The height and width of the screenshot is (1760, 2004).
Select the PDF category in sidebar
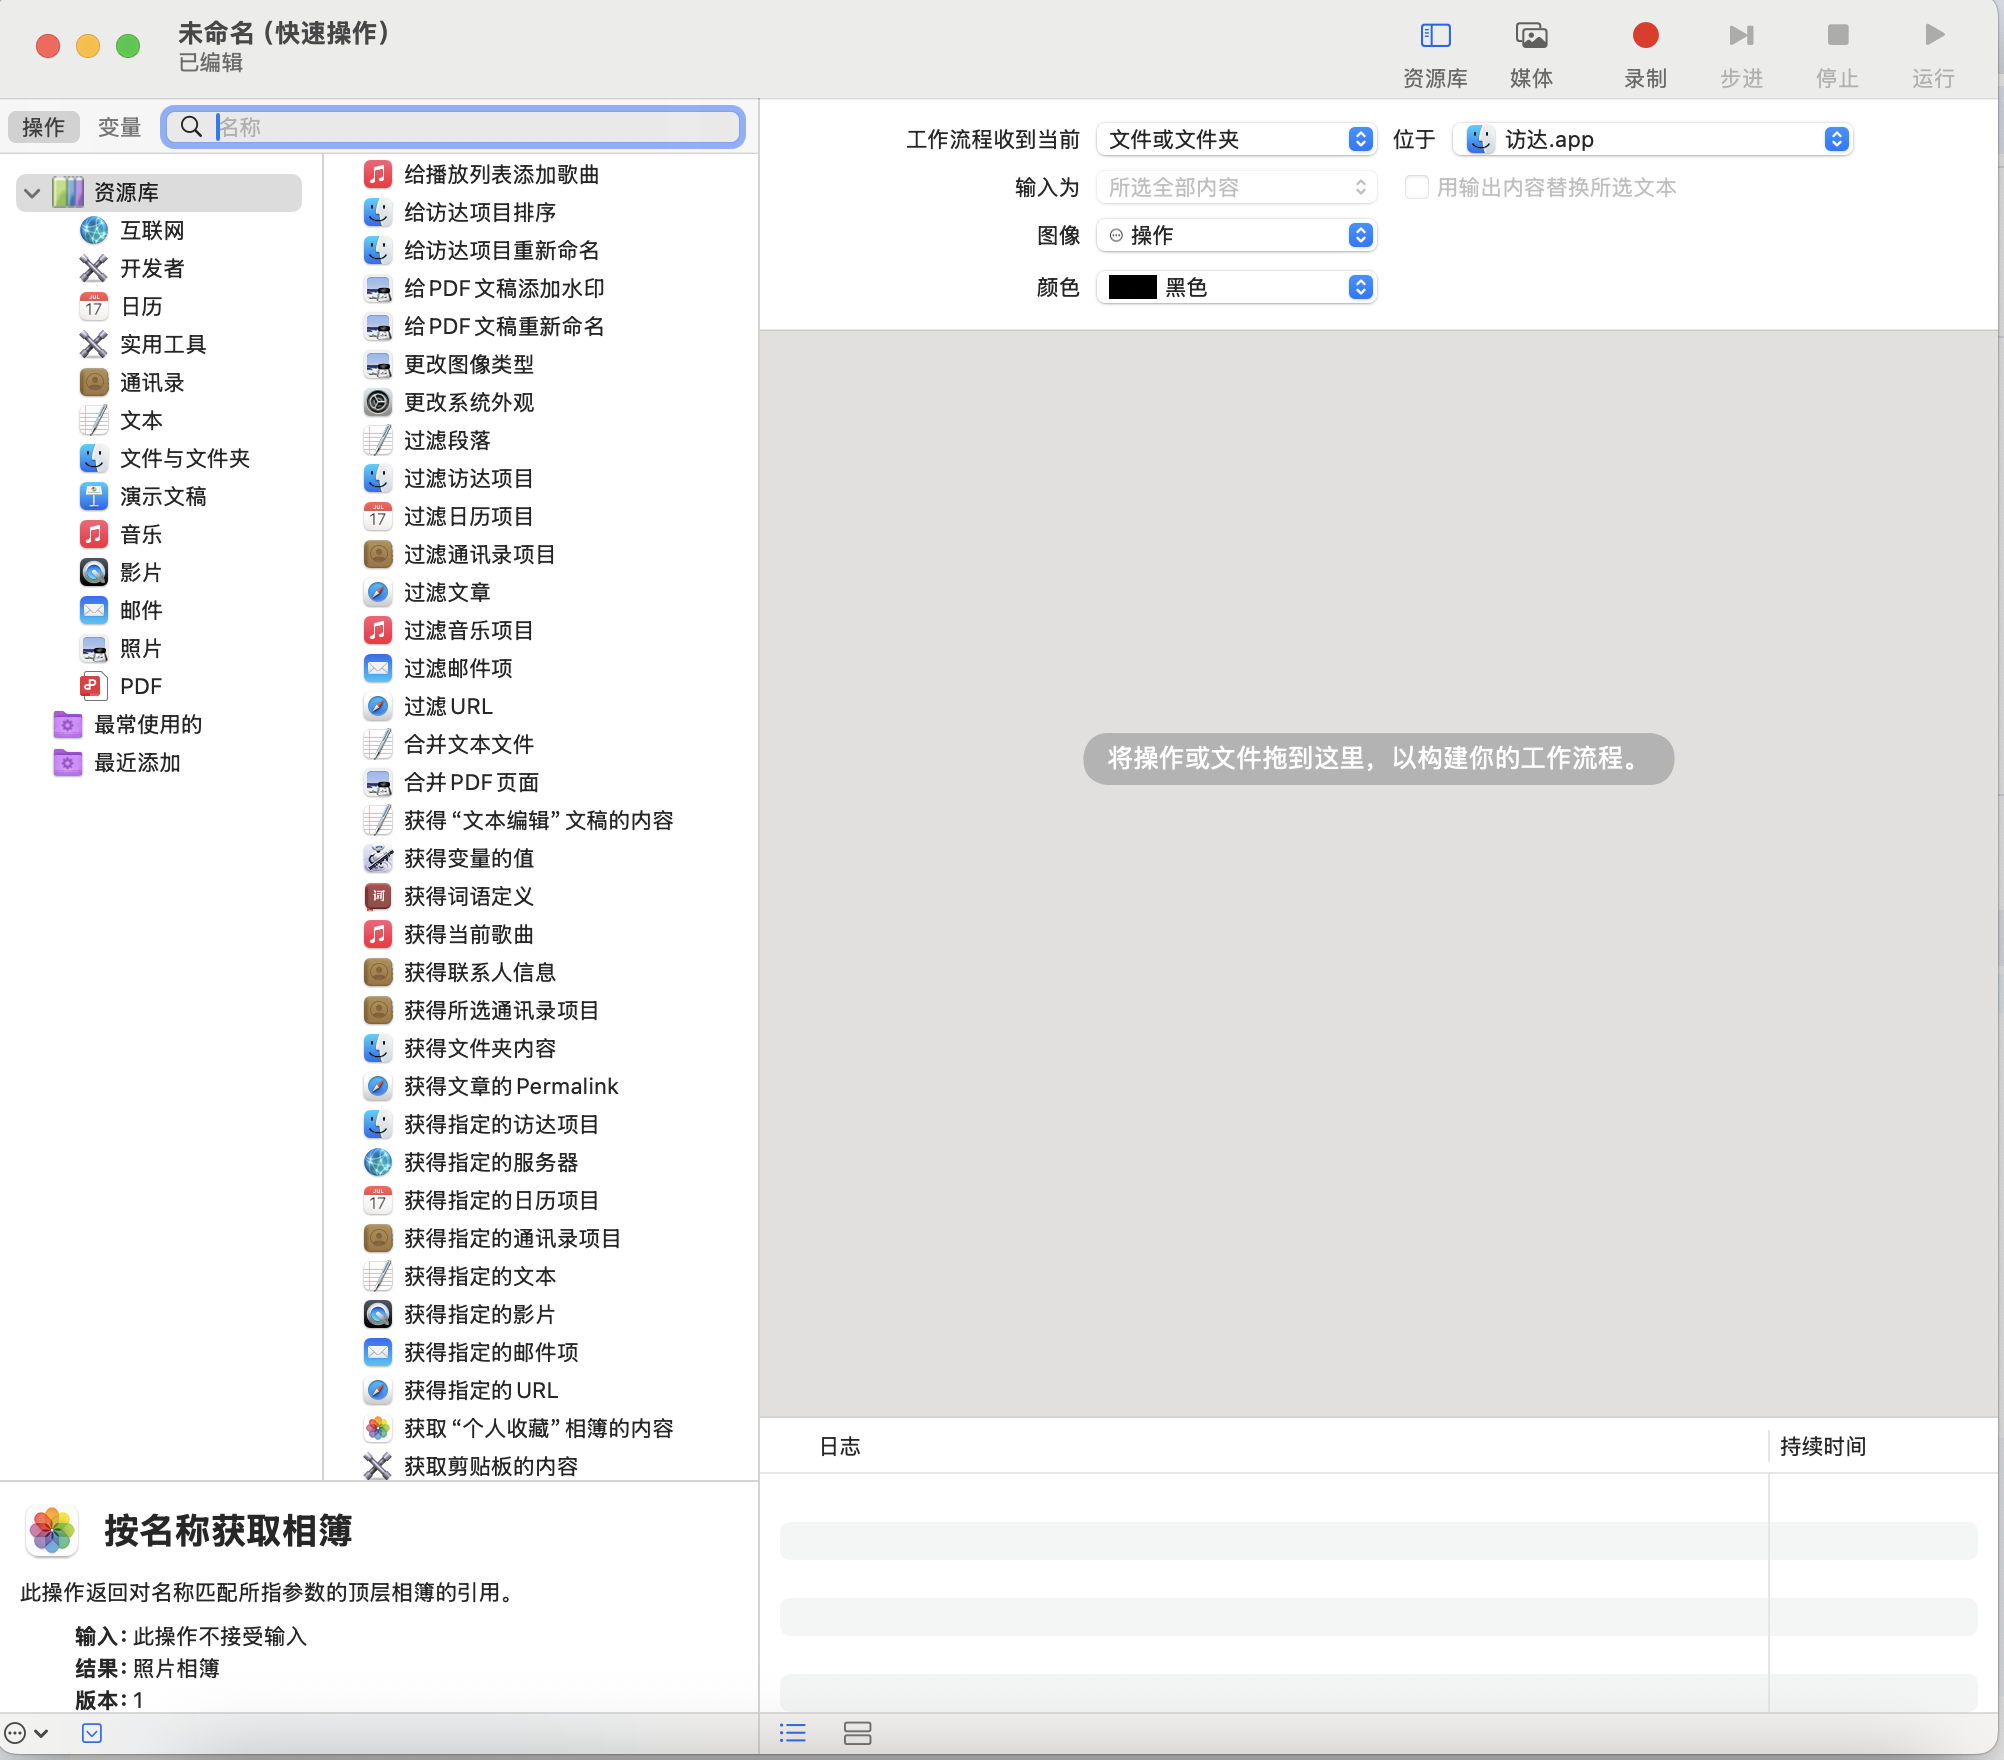point(141,686)
